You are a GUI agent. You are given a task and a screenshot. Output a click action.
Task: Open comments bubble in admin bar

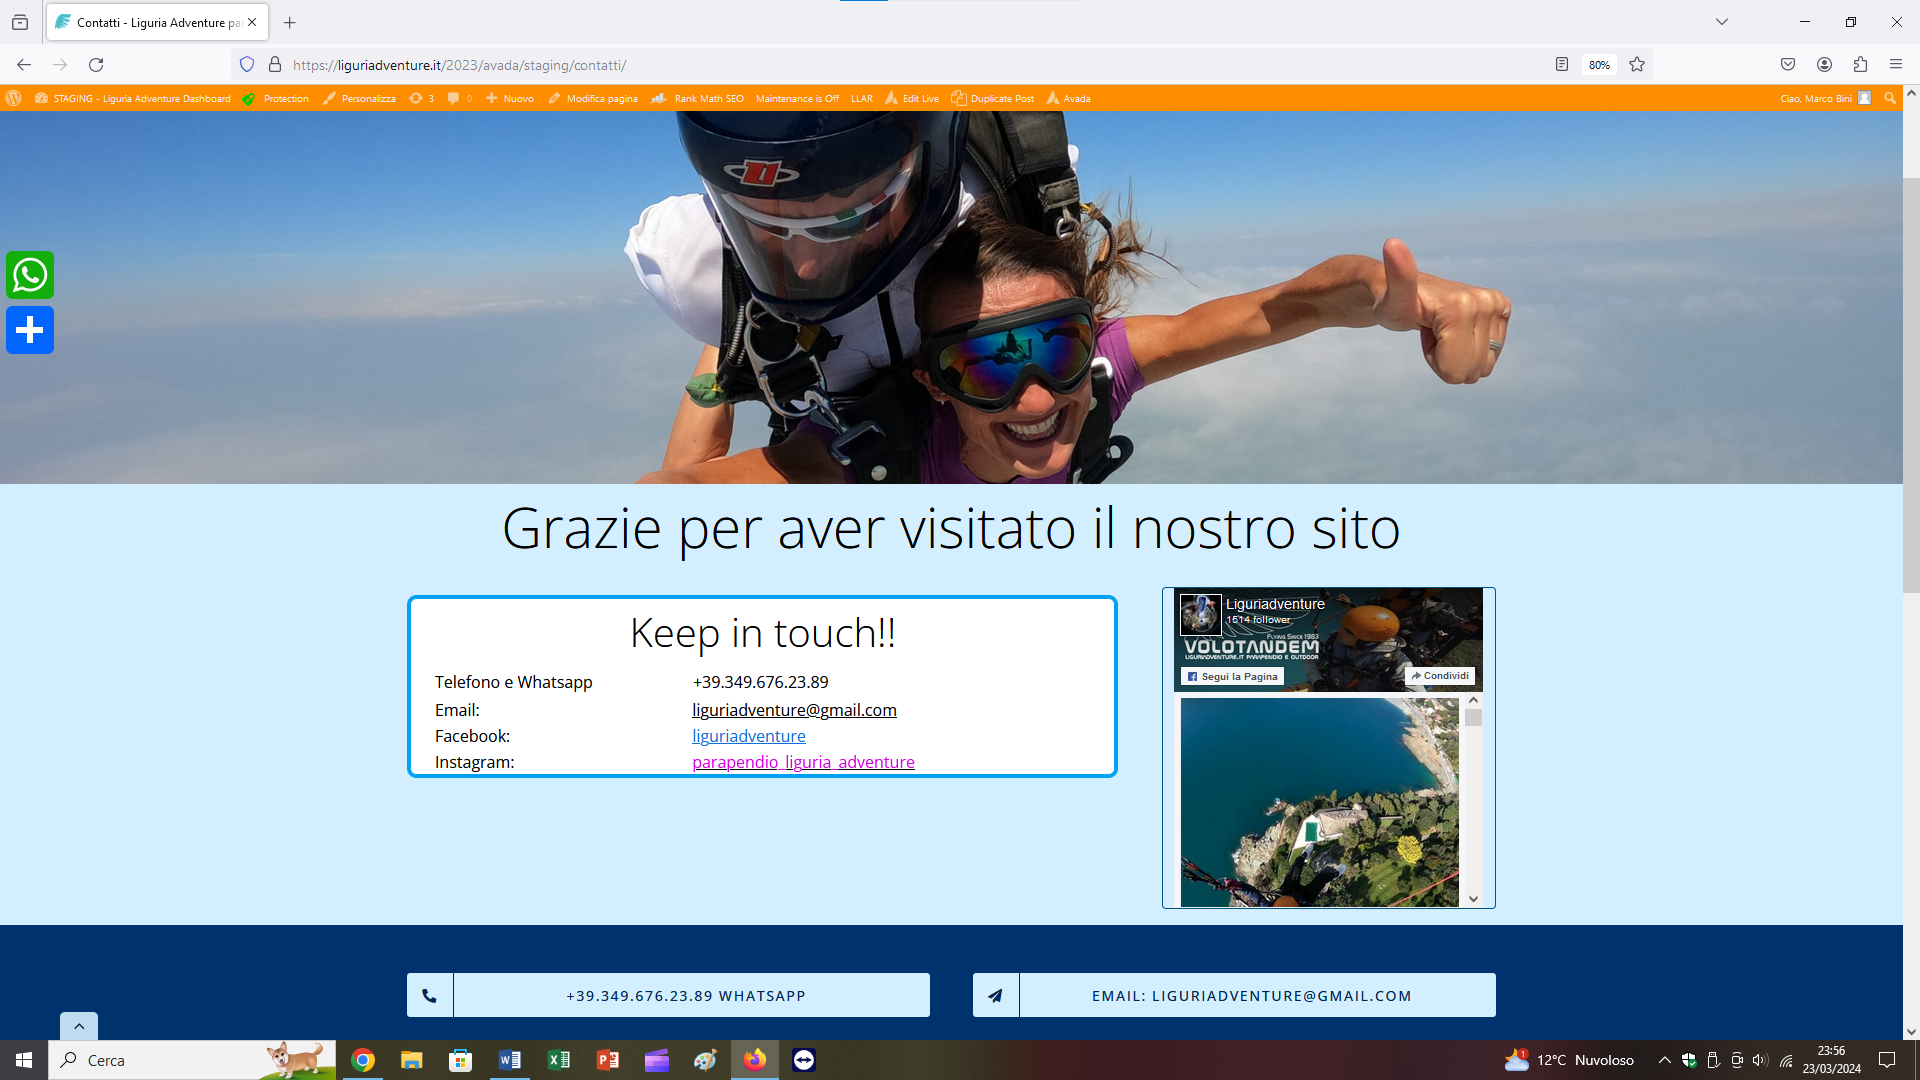[x=460, y=98]
